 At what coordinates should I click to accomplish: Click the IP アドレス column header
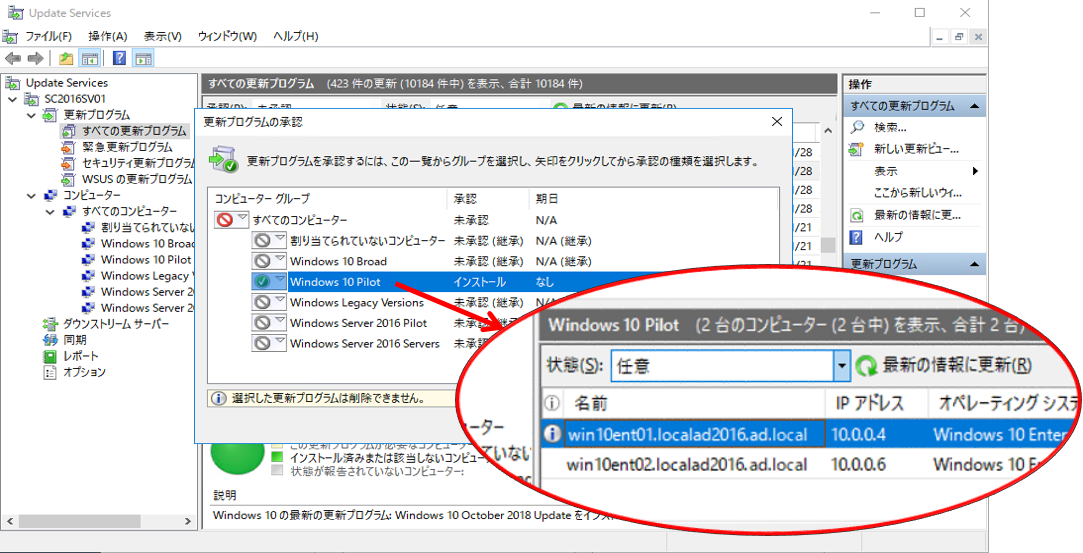coord(870,404)
